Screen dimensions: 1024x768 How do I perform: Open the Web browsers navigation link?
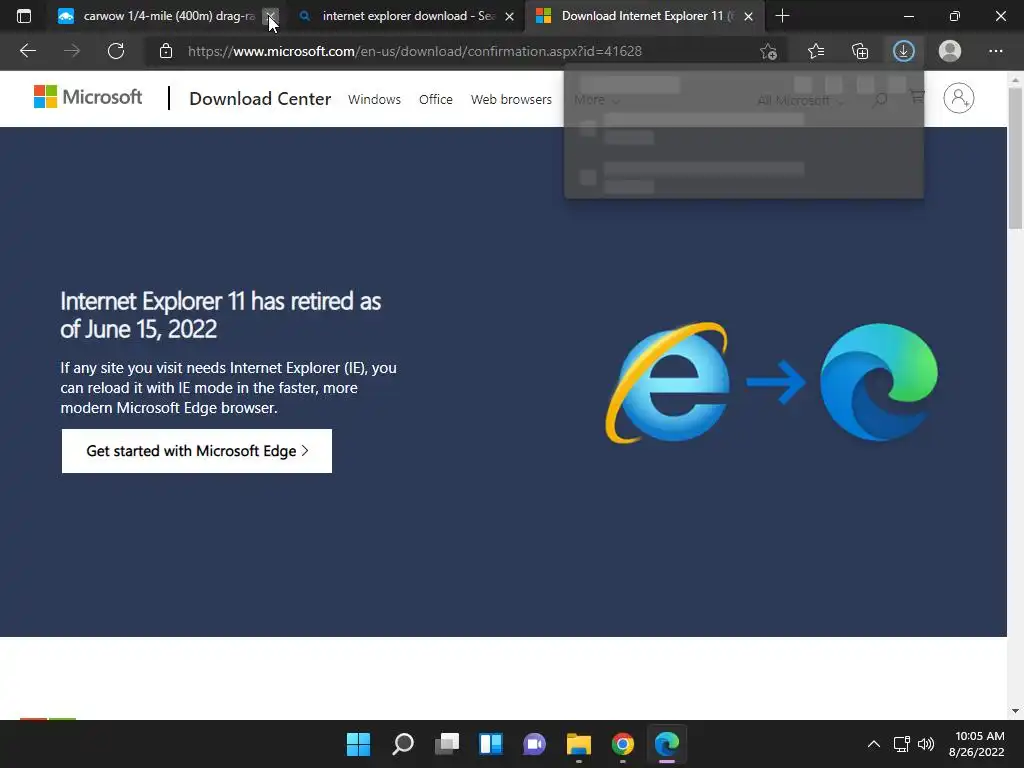(x=511, y=99)
